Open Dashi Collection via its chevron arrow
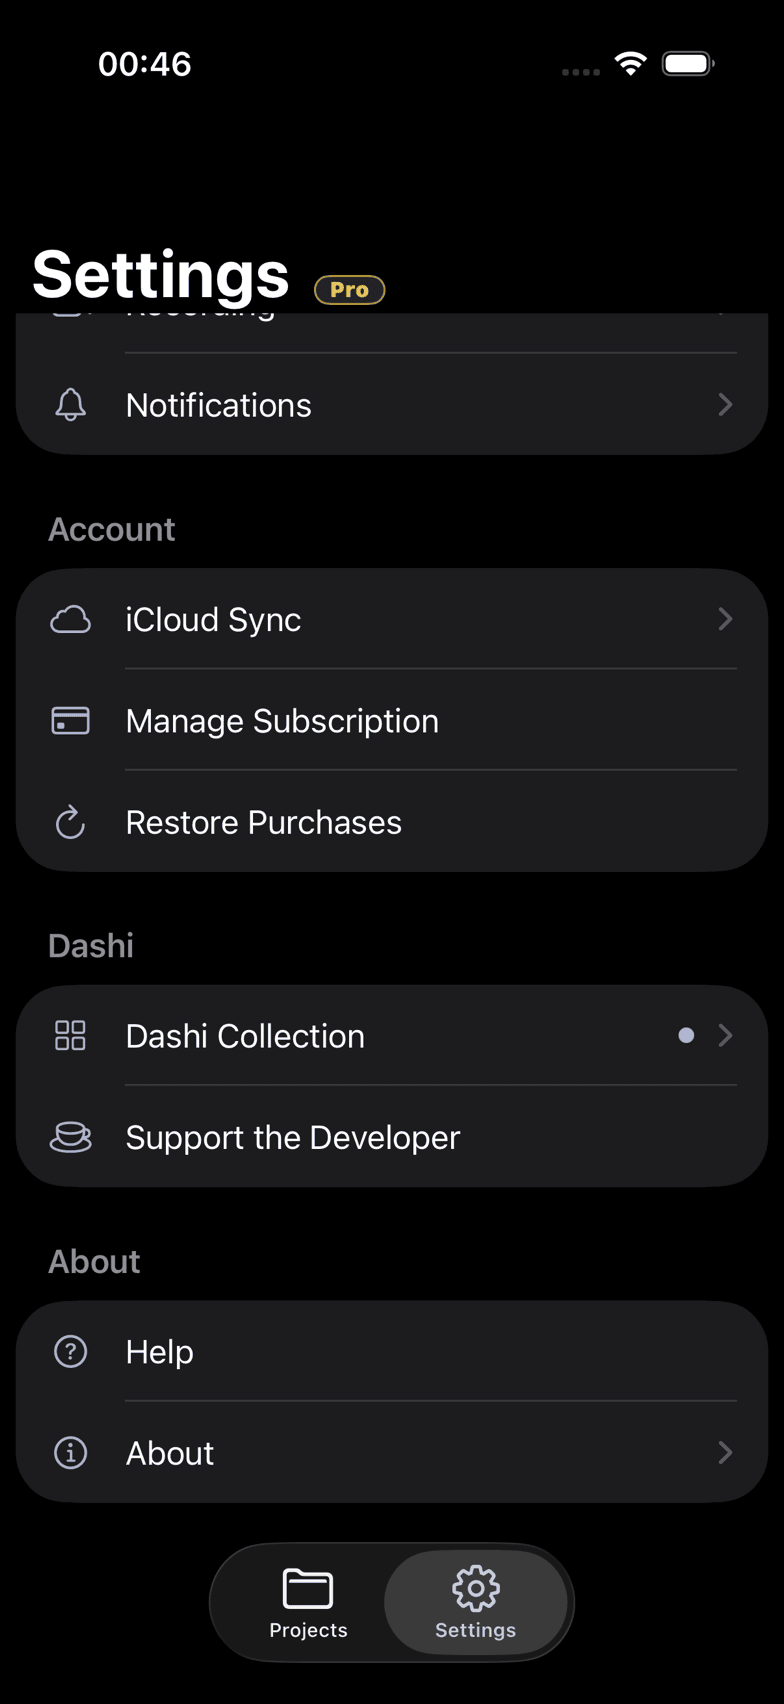Viewport: 784px width, 1704px height. [x=725, y=1036]
